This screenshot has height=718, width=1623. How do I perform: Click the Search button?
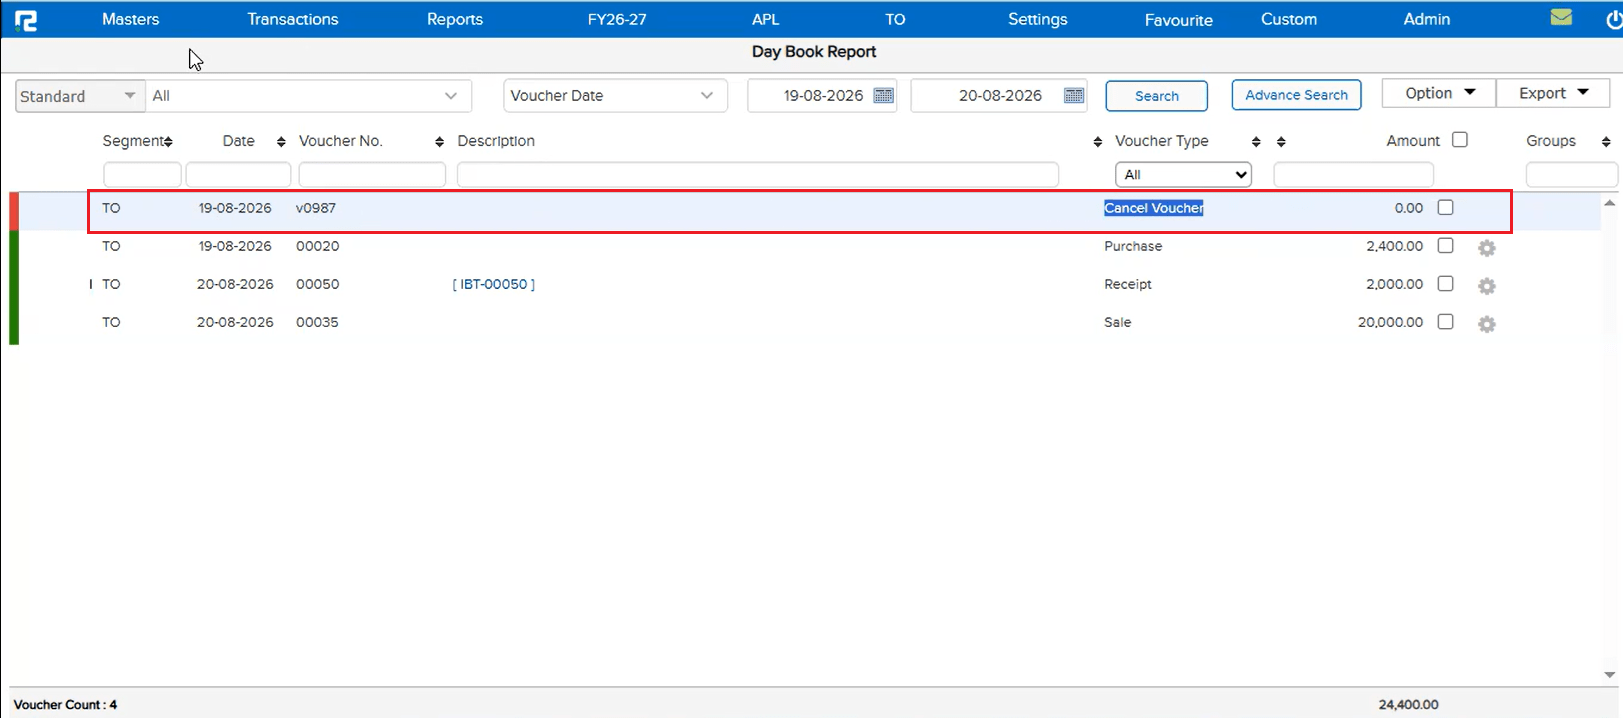pyautogui.click(x=1157, y=96)
